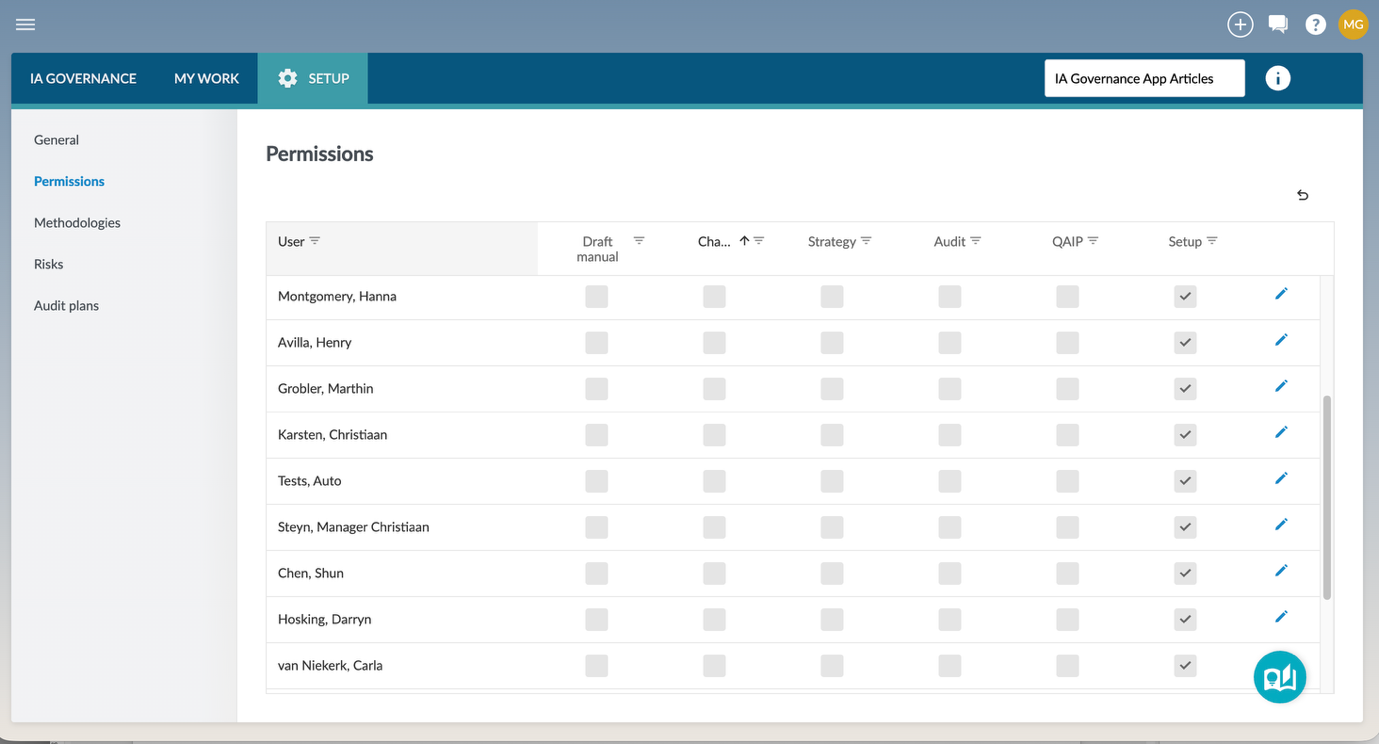Click the info icon beside app selector
1379x744 pixels.
(x=1277, y=79)
